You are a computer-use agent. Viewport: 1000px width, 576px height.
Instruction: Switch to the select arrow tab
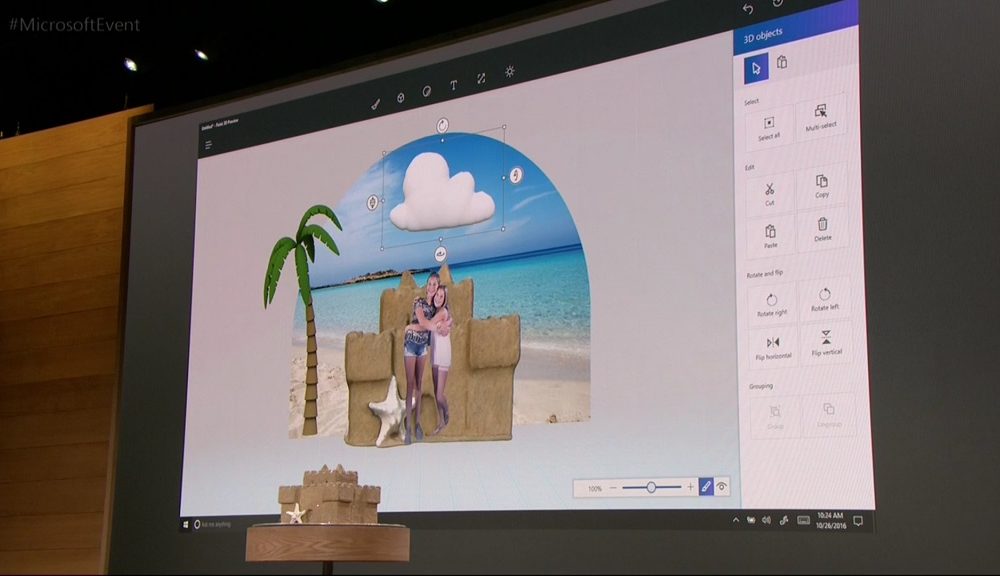[756, 68]
